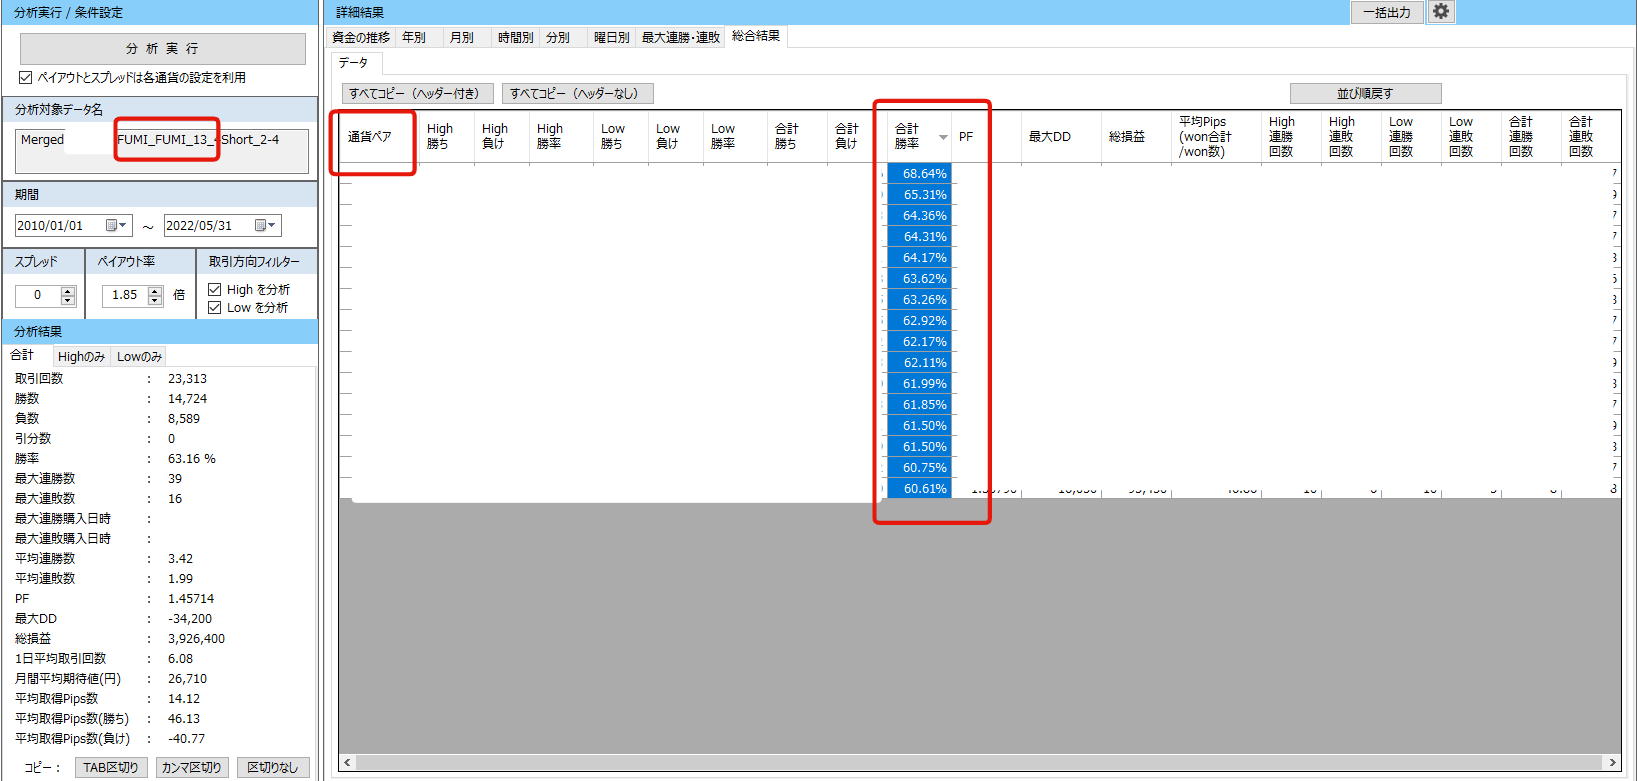The height and width of the screenshot is (781, 1637).
Task: Copy with 区切りなし button
Action: [272, 767]
